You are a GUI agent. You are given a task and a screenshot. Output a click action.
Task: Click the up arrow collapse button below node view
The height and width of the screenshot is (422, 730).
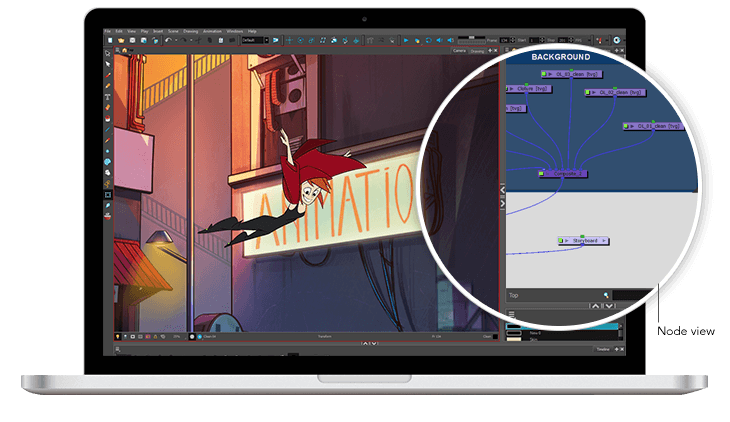[595, 306]
